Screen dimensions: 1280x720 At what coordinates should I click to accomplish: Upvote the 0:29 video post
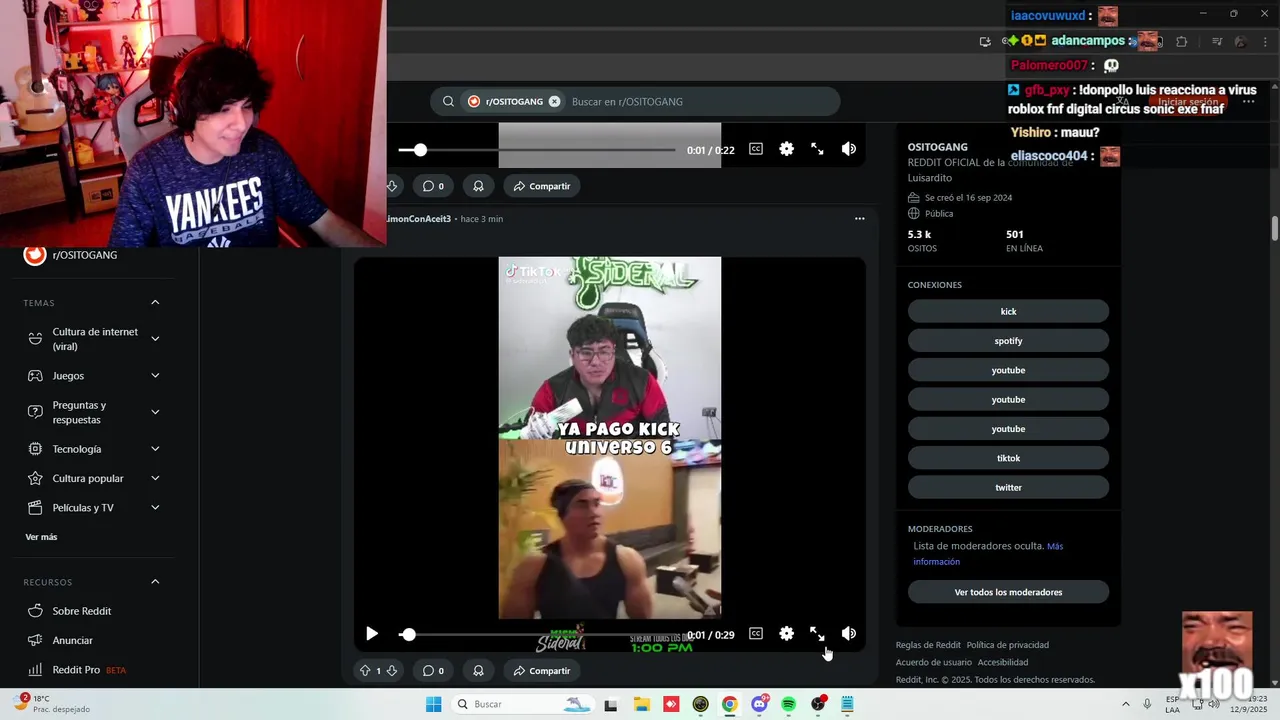tap(365, 671)
